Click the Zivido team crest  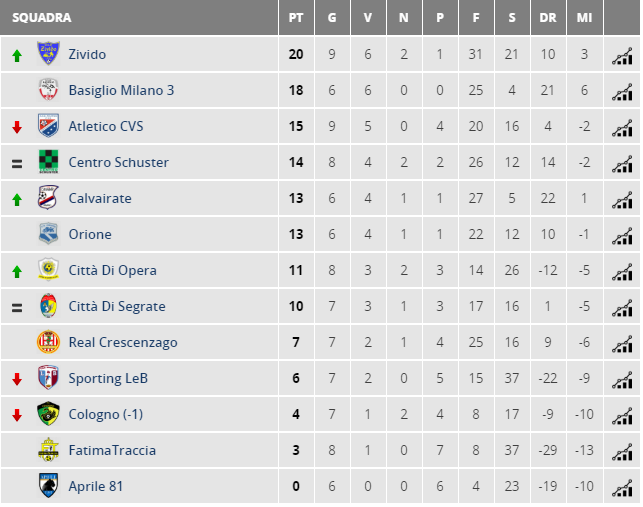point(48,53)
